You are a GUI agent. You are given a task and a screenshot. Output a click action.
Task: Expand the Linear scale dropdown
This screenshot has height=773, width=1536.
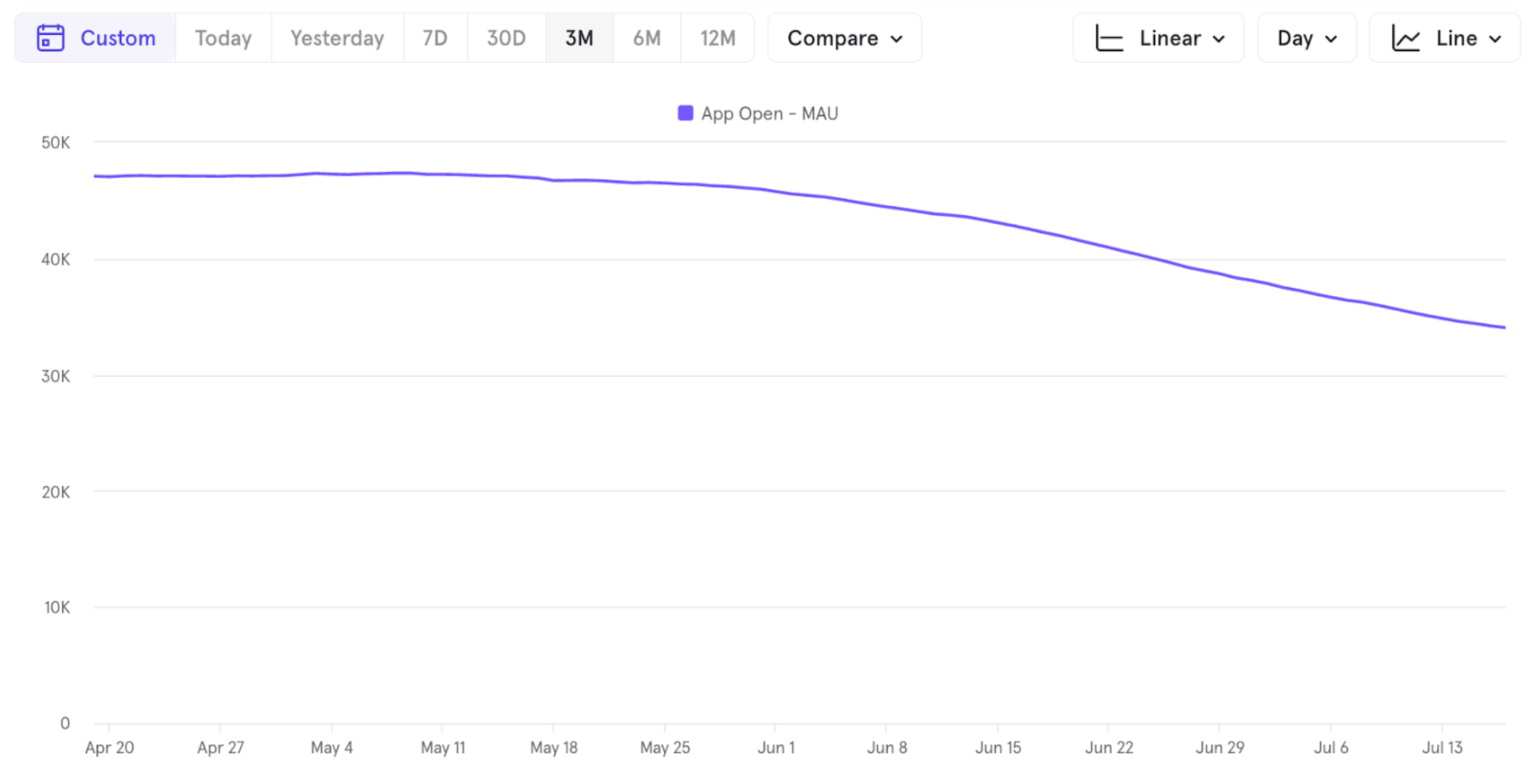(1157, 37)
